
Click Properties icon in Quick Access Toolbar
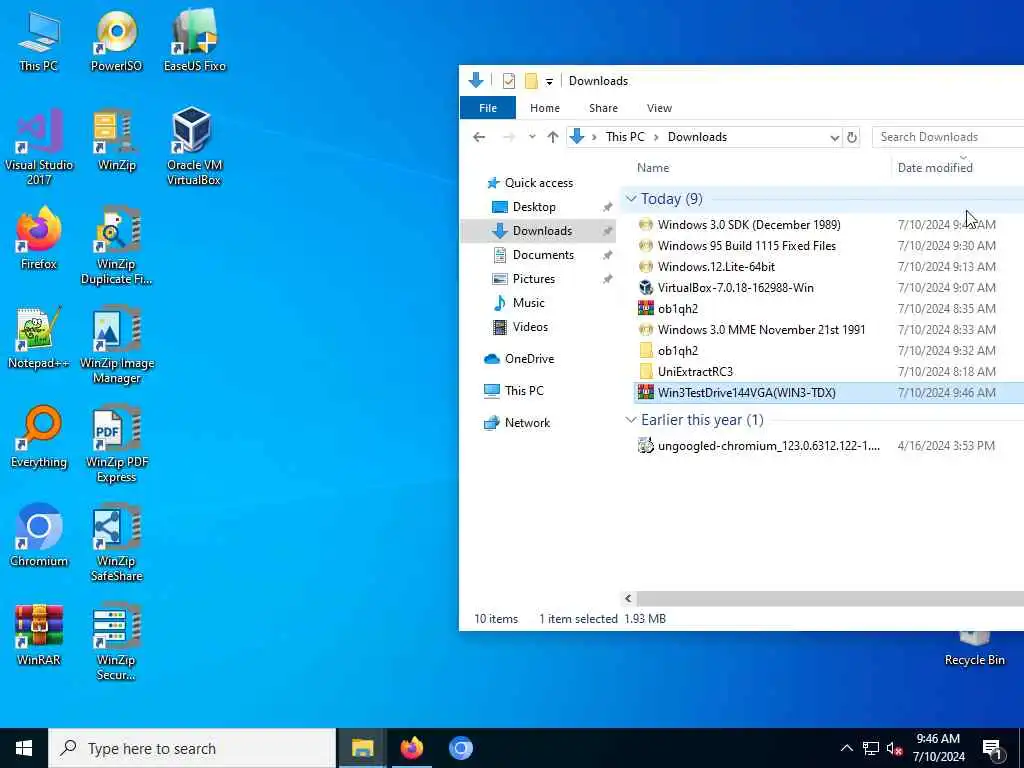(509, 81)
